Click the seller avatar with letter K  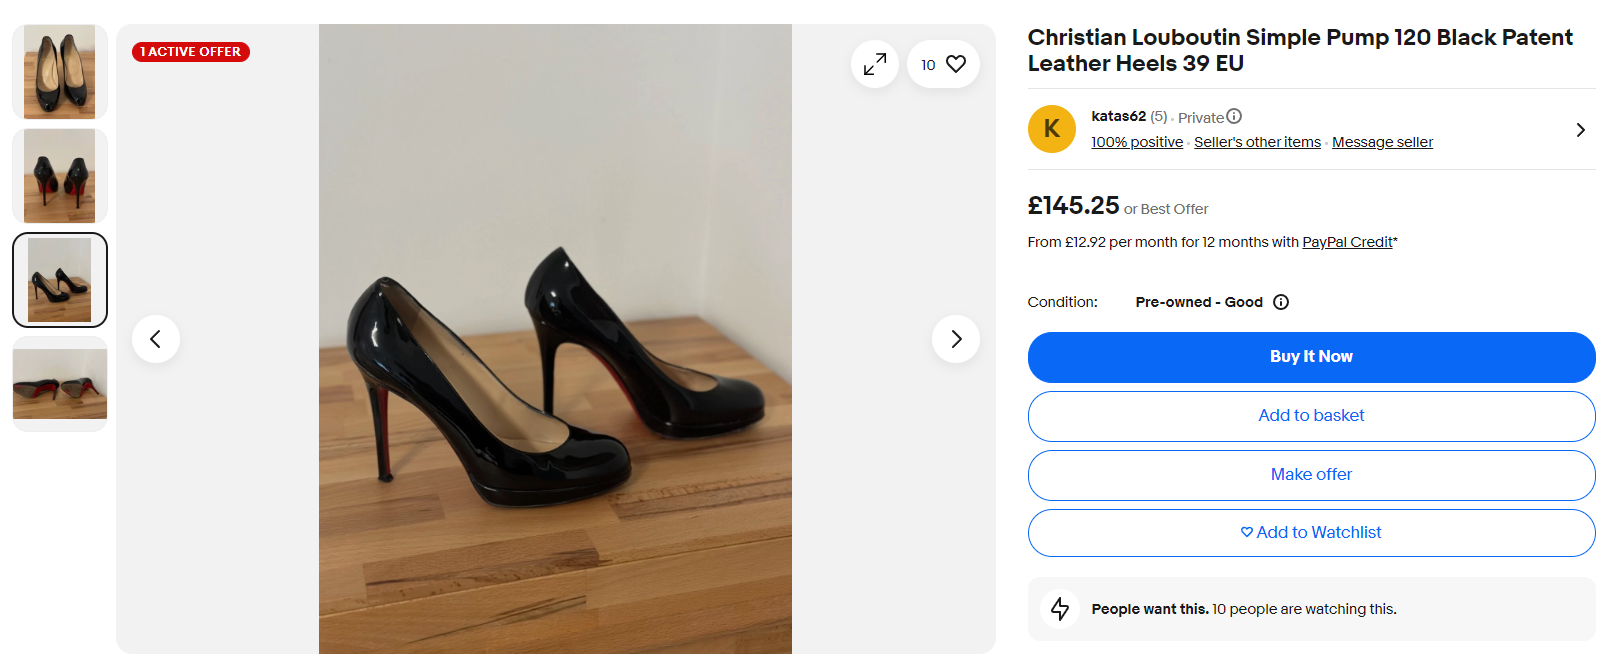(1051, 129)
